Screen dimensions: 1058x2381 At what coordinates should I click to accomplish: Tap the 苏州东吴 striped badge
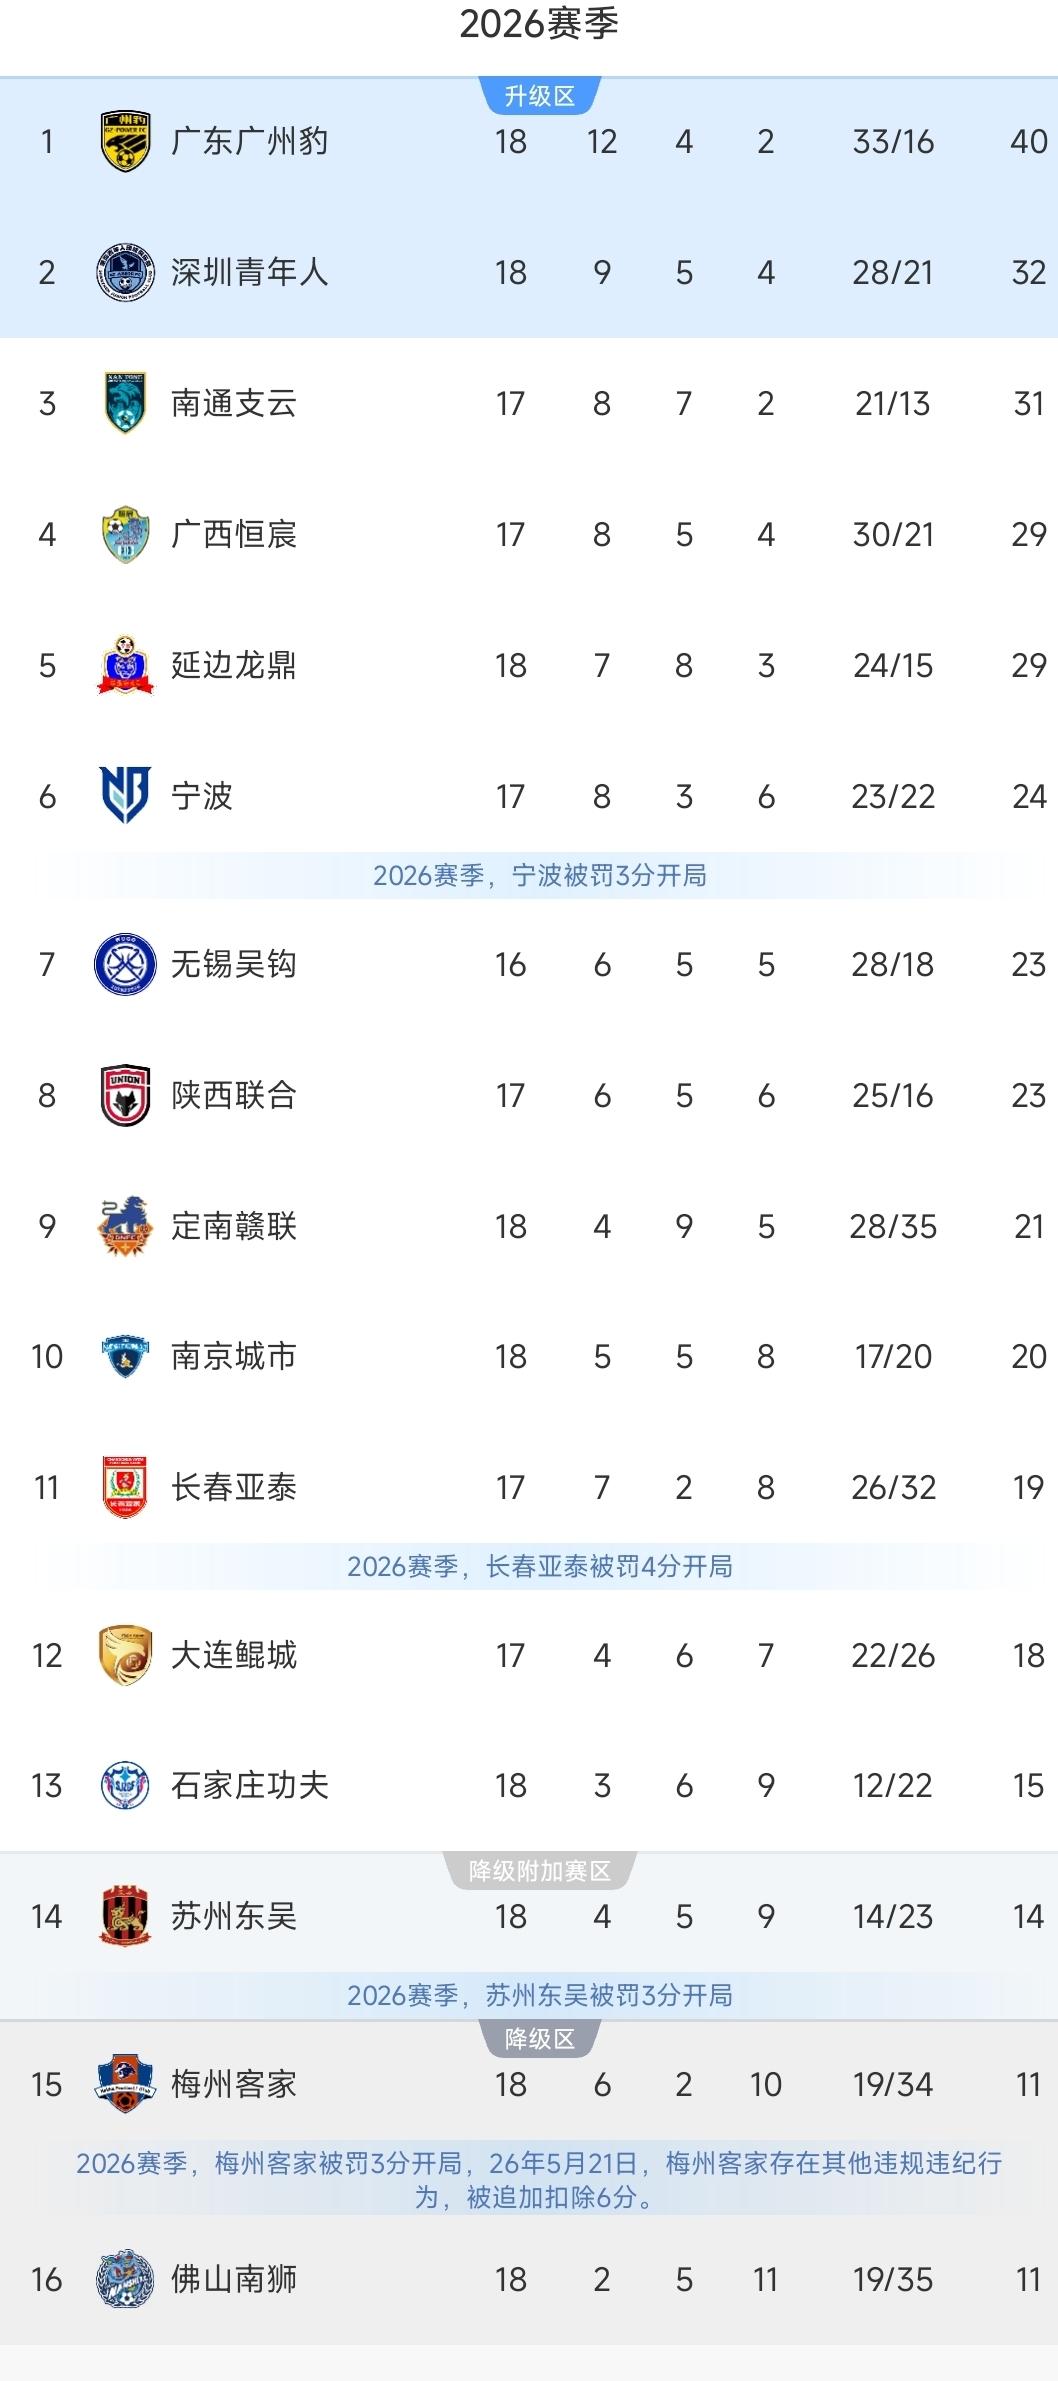click(x=125, y=1916)
